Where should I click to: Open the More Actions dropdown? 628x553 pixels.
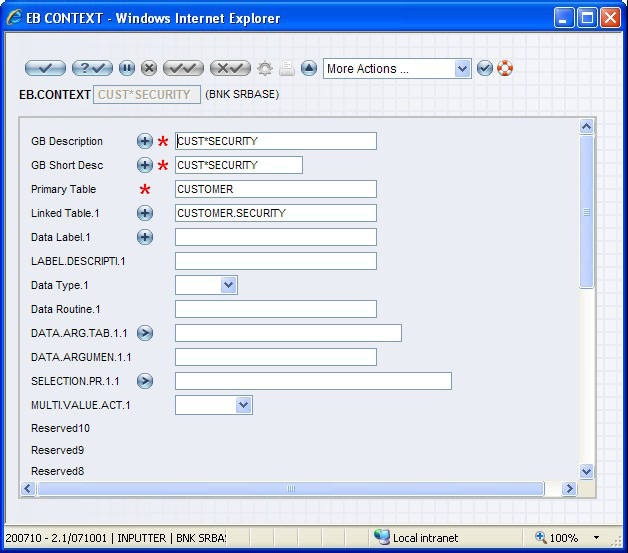click(x=397, y=69)
